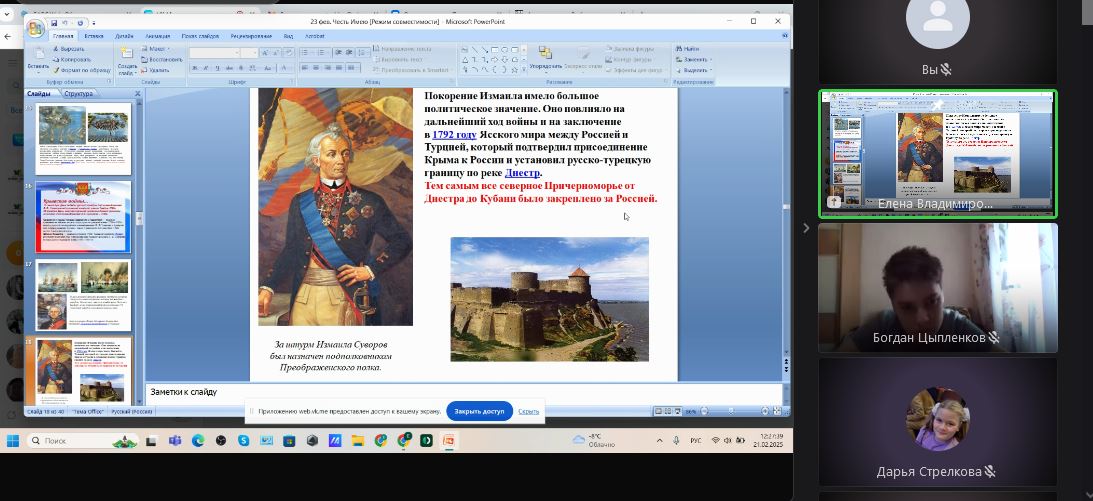1093x501 pixels.
Task: Click Закрыть доступ to stop sharing
Action: coord(479,411)
